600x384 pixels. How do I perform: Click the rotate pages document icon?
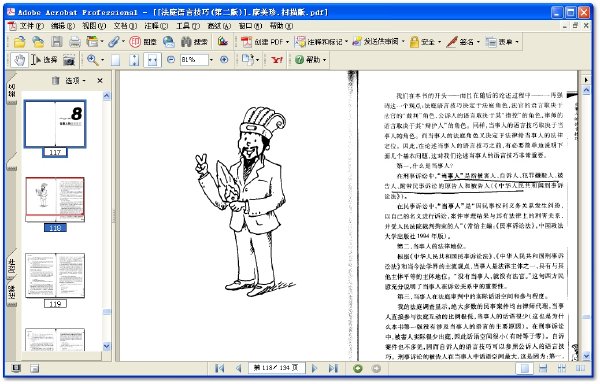pos(248,60)
